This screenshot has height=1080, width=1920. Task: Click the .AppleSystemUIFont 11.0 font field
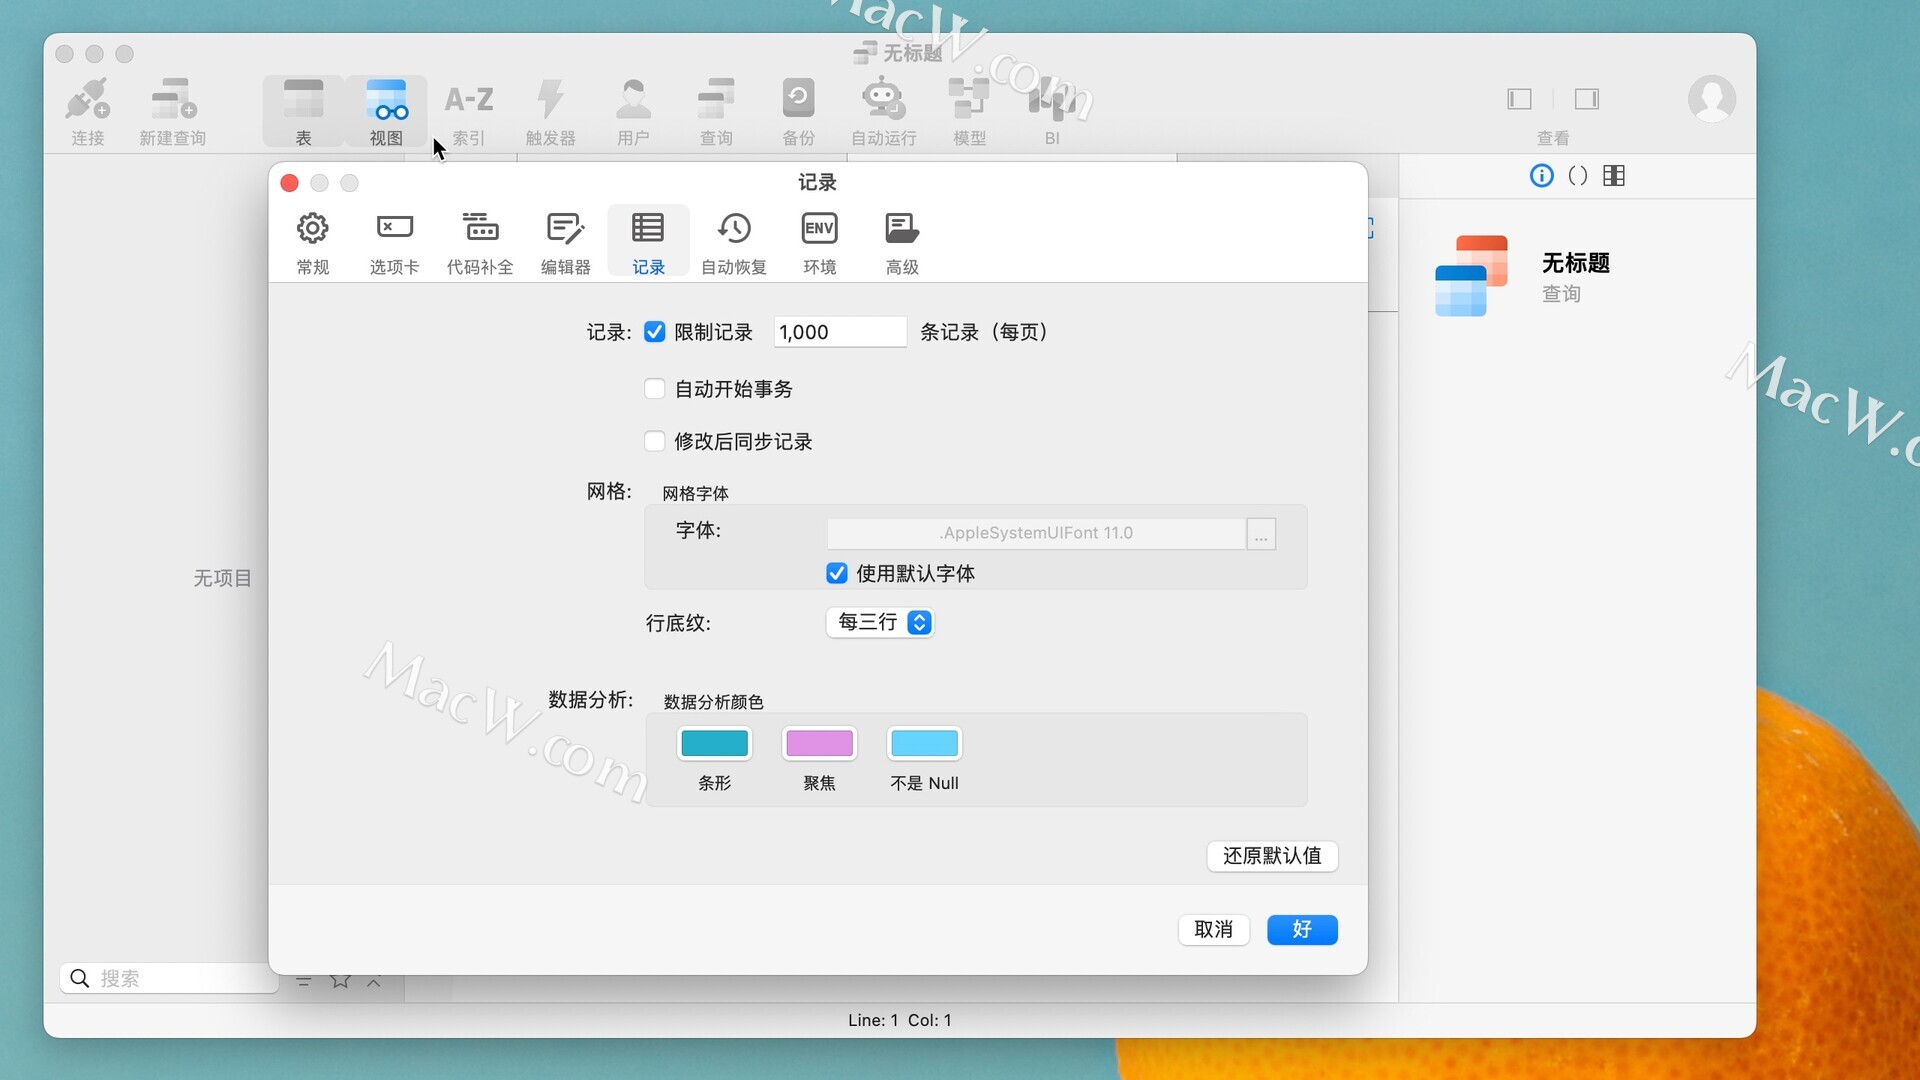tap(1036, 533)
